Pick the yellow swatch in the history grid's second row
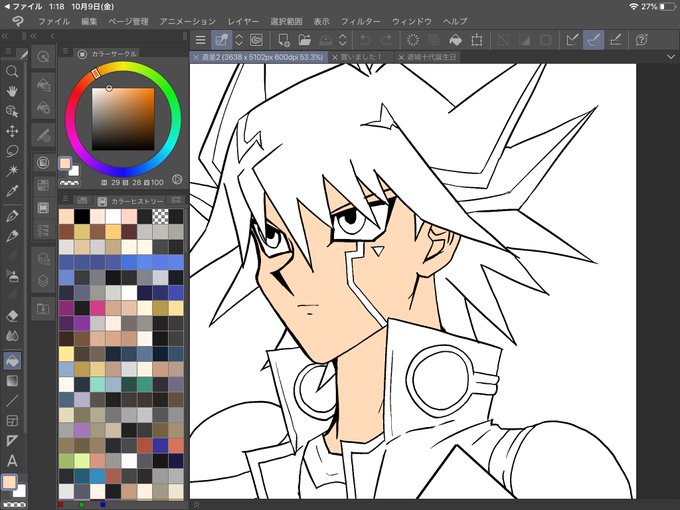Screen dimensions: 680x510 click(x=113, y=232)
